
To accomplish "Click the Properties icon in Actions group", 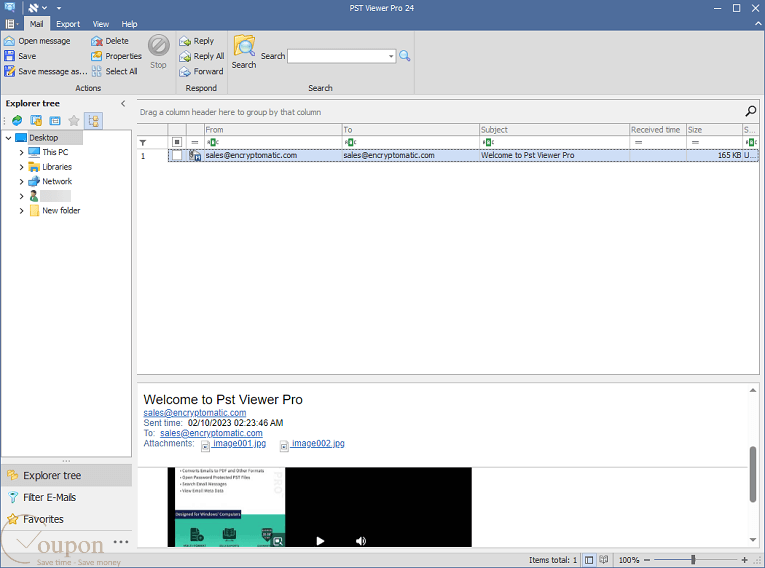I will (x=97, y=56).
